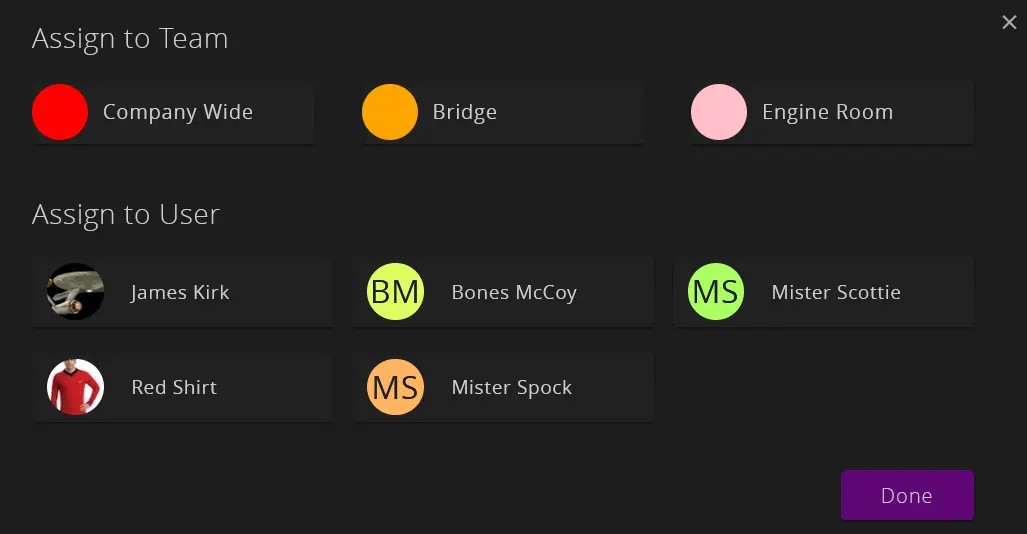Assign to user James Kirk
Screen dimensions: 1027x534
[180, 293]
